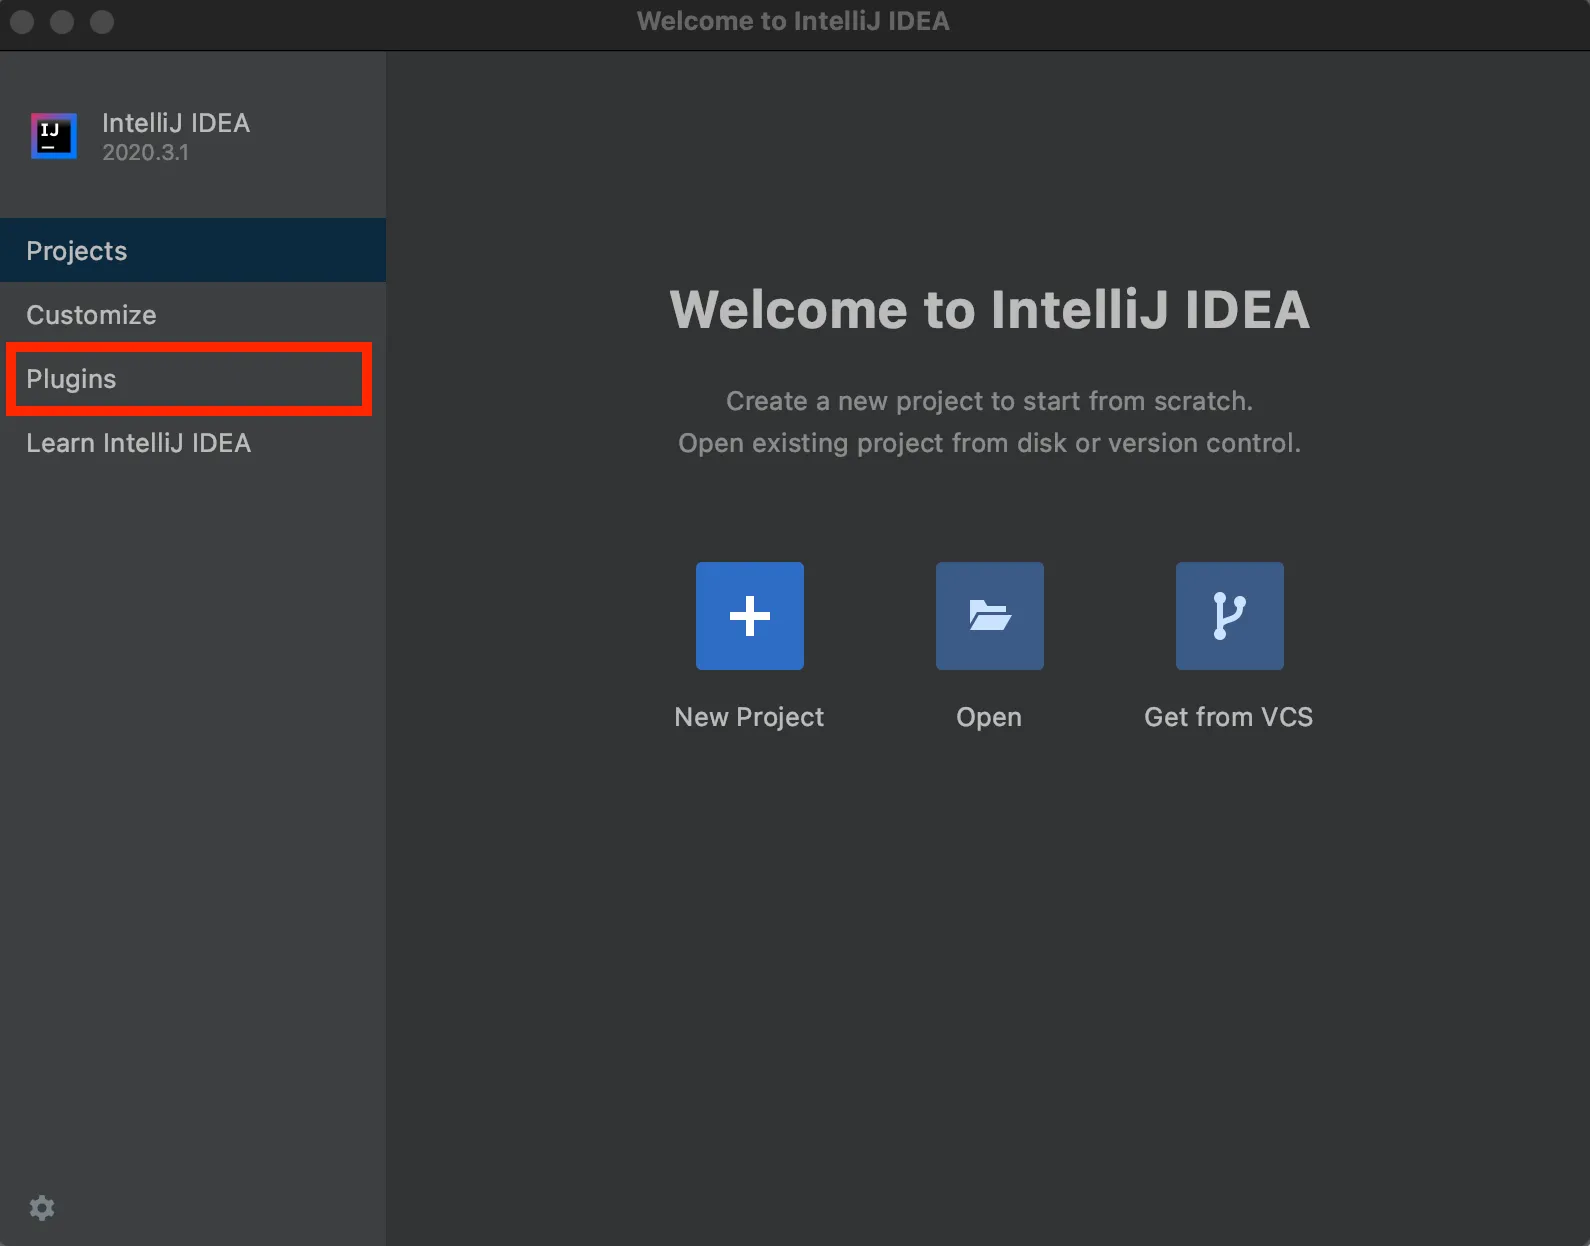Select the Projects tab
The image size is (1590, 1246).
[193, 250]
